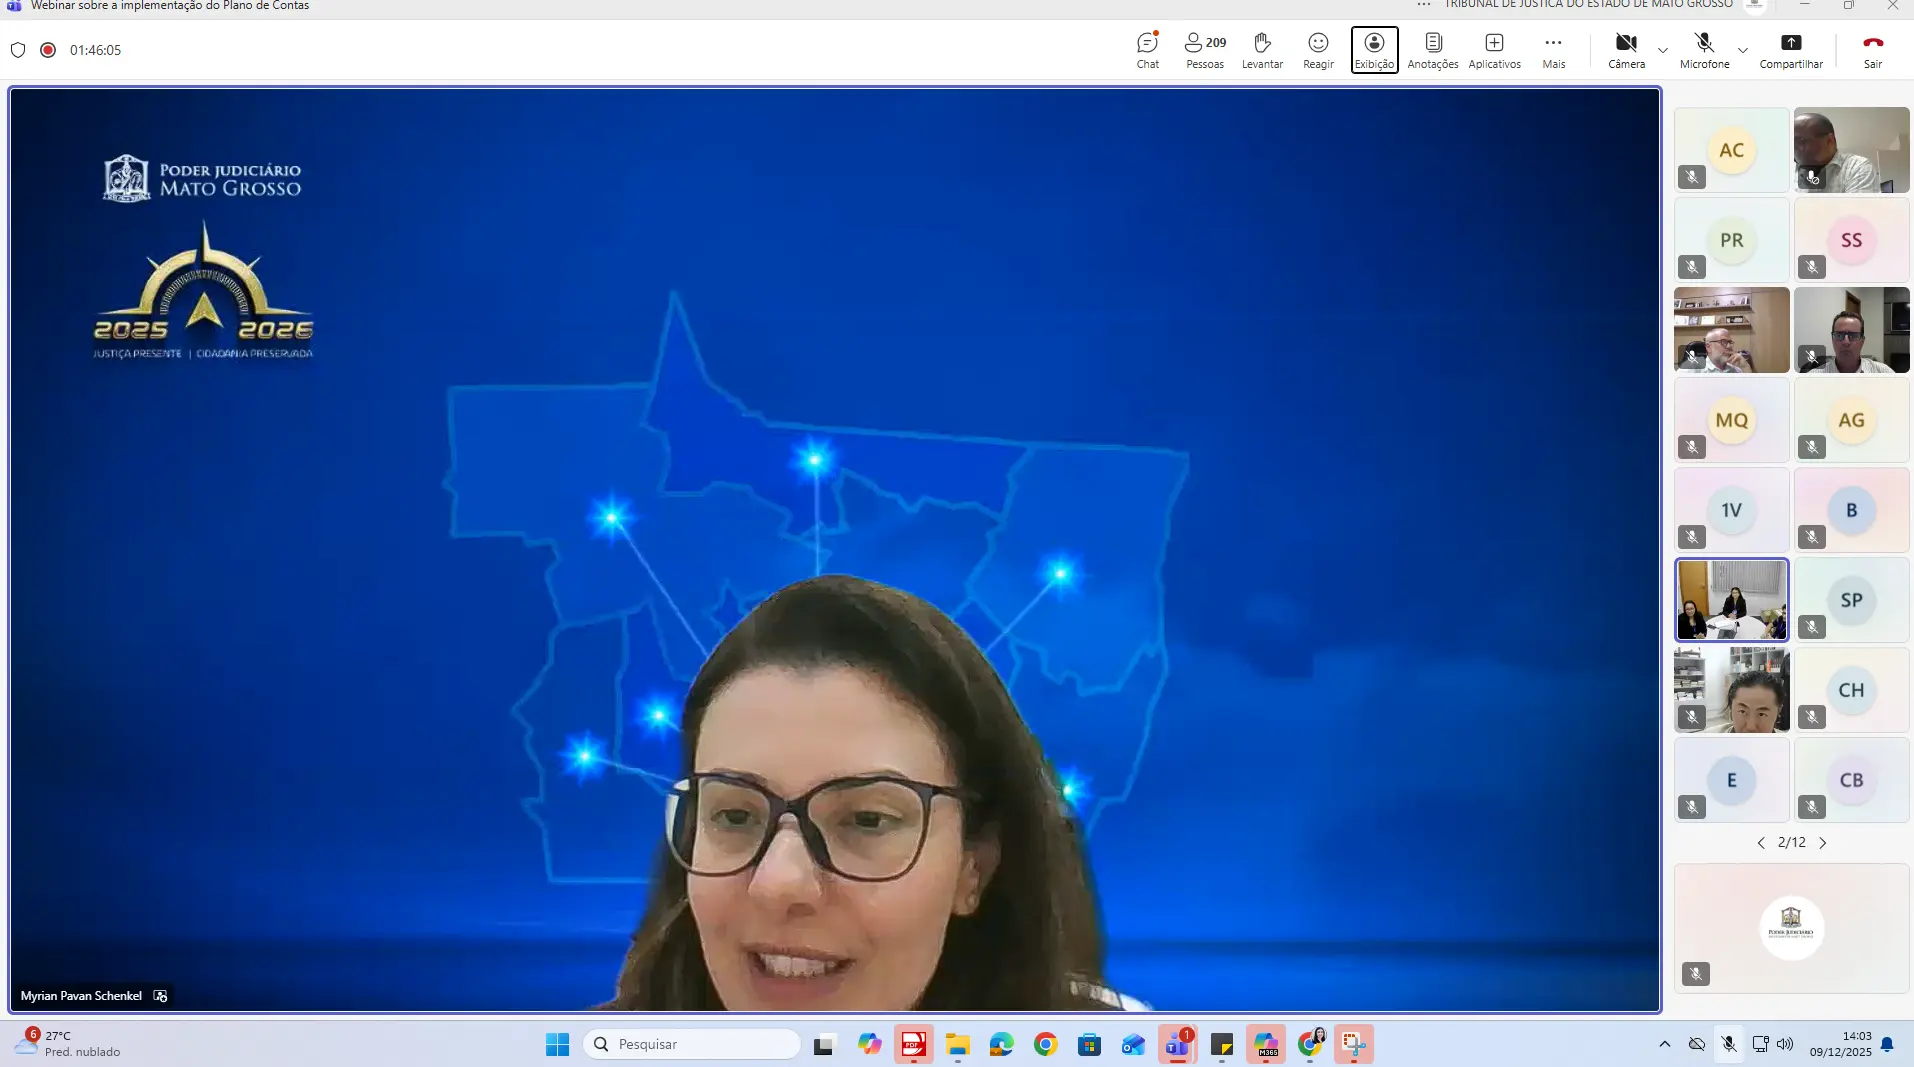Expand the microphone options dropdown arrow
1914x1067 pixels.
tap(1742, 50)
